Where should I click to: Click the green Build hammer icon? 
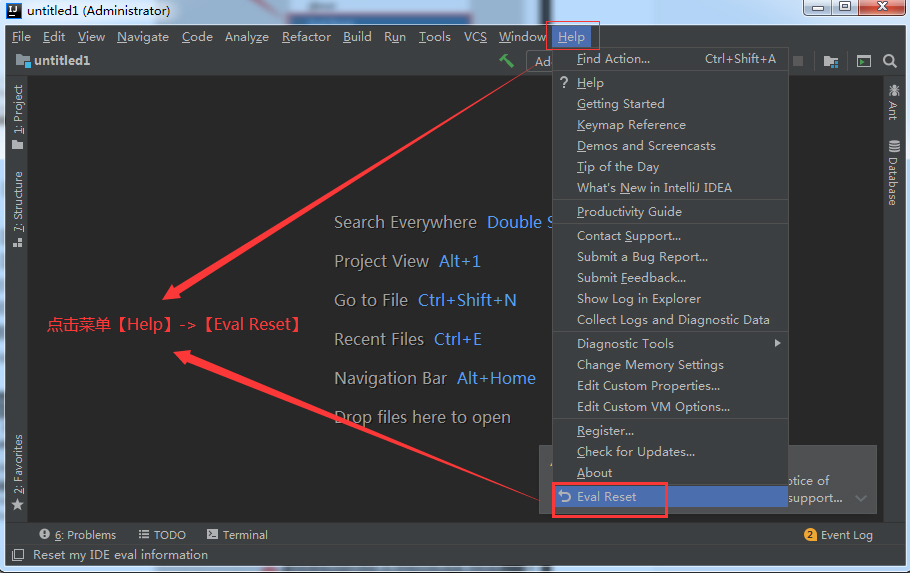pos(506,60)
